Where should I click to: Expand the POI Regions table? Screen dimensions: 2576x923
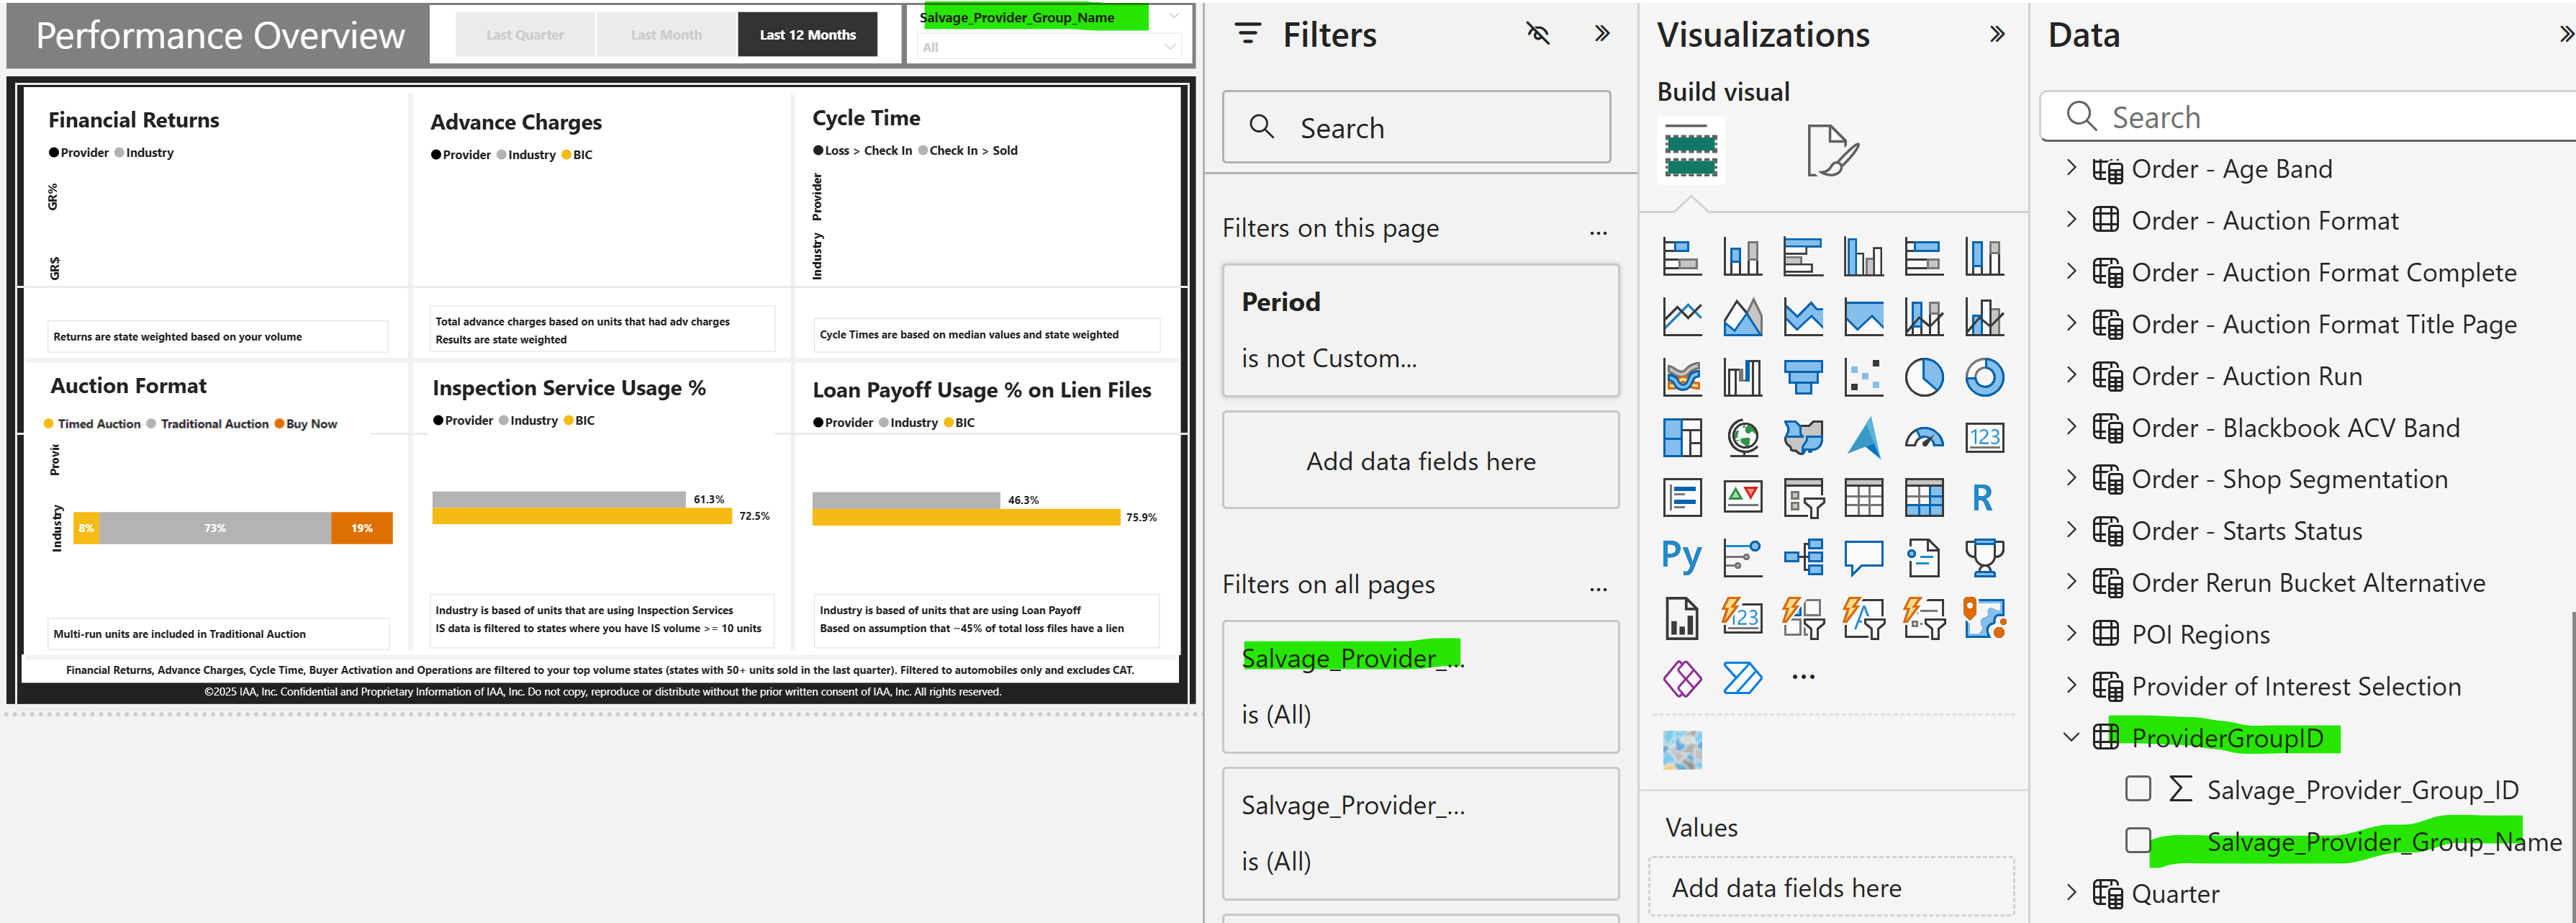(2071, 634)
